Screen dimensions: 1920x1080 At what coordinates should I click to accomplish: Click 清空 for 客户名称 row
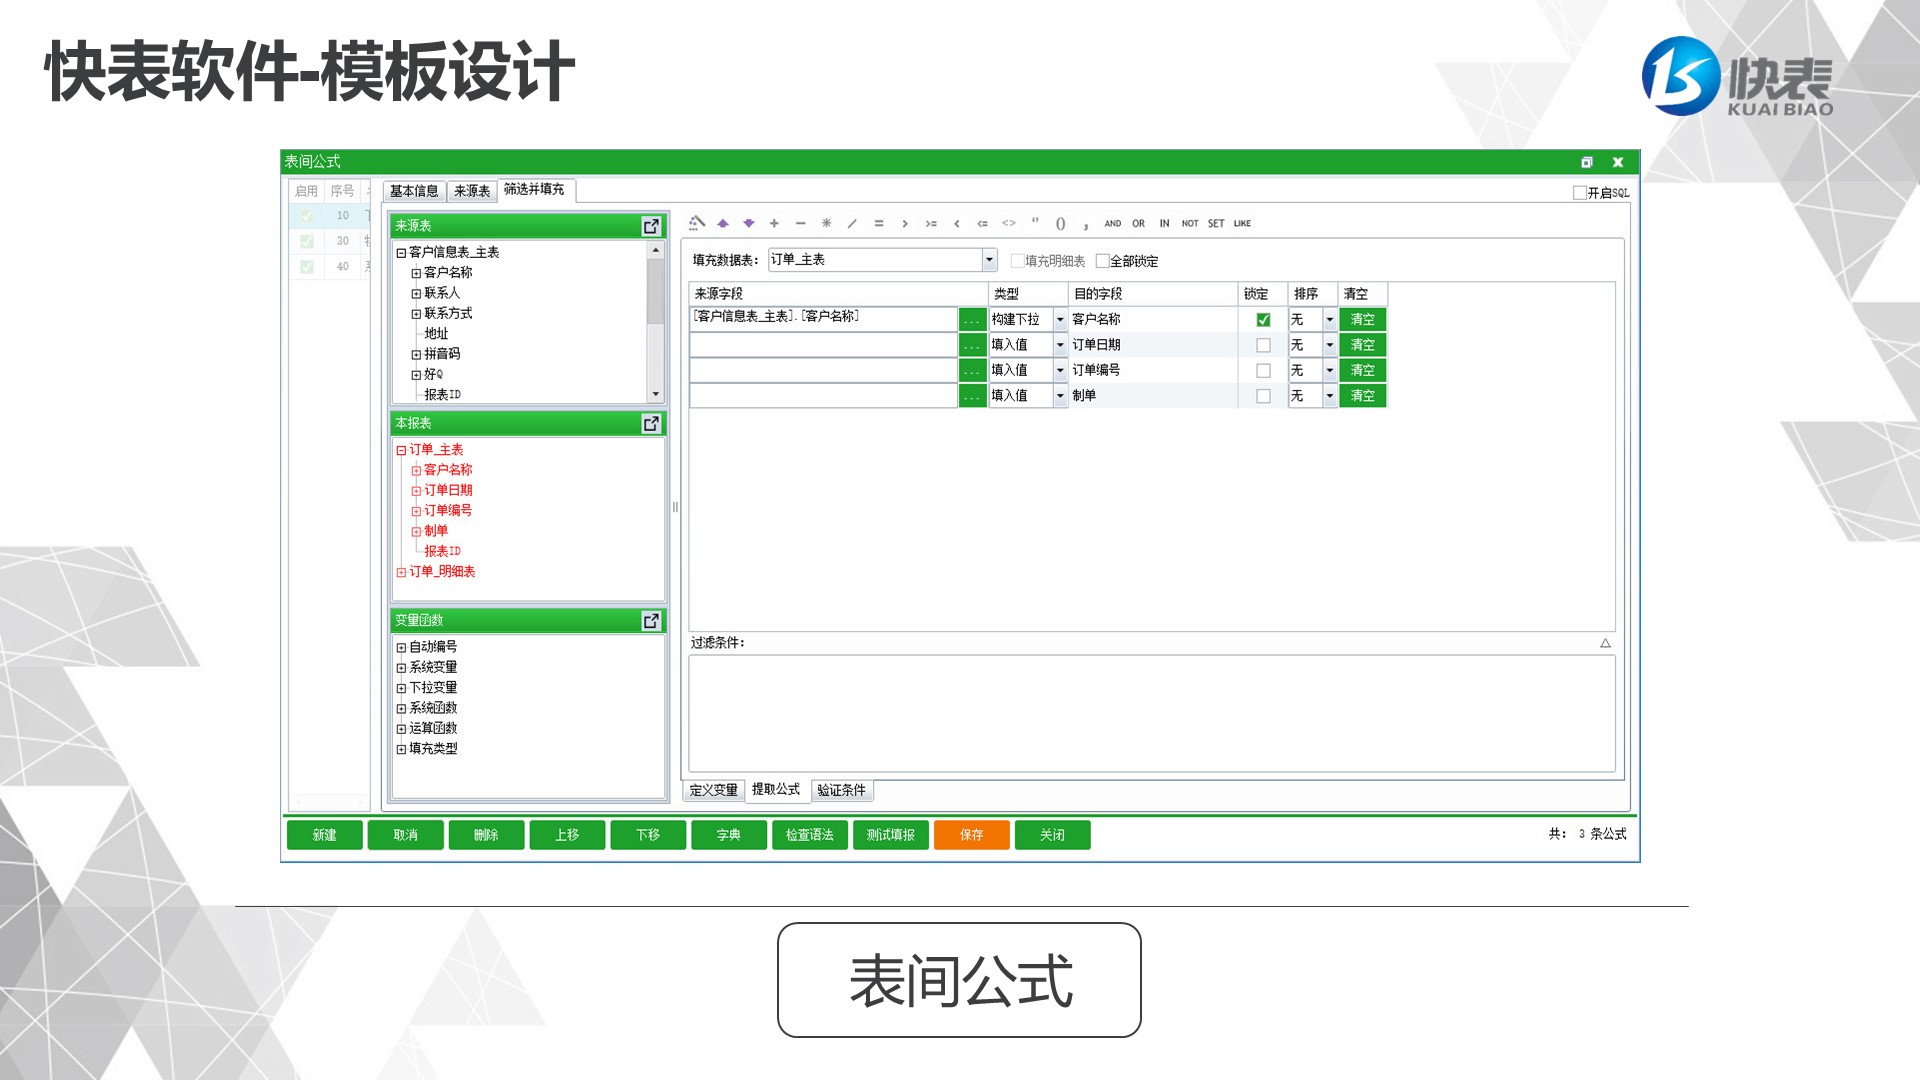[x=1362, y=320]
